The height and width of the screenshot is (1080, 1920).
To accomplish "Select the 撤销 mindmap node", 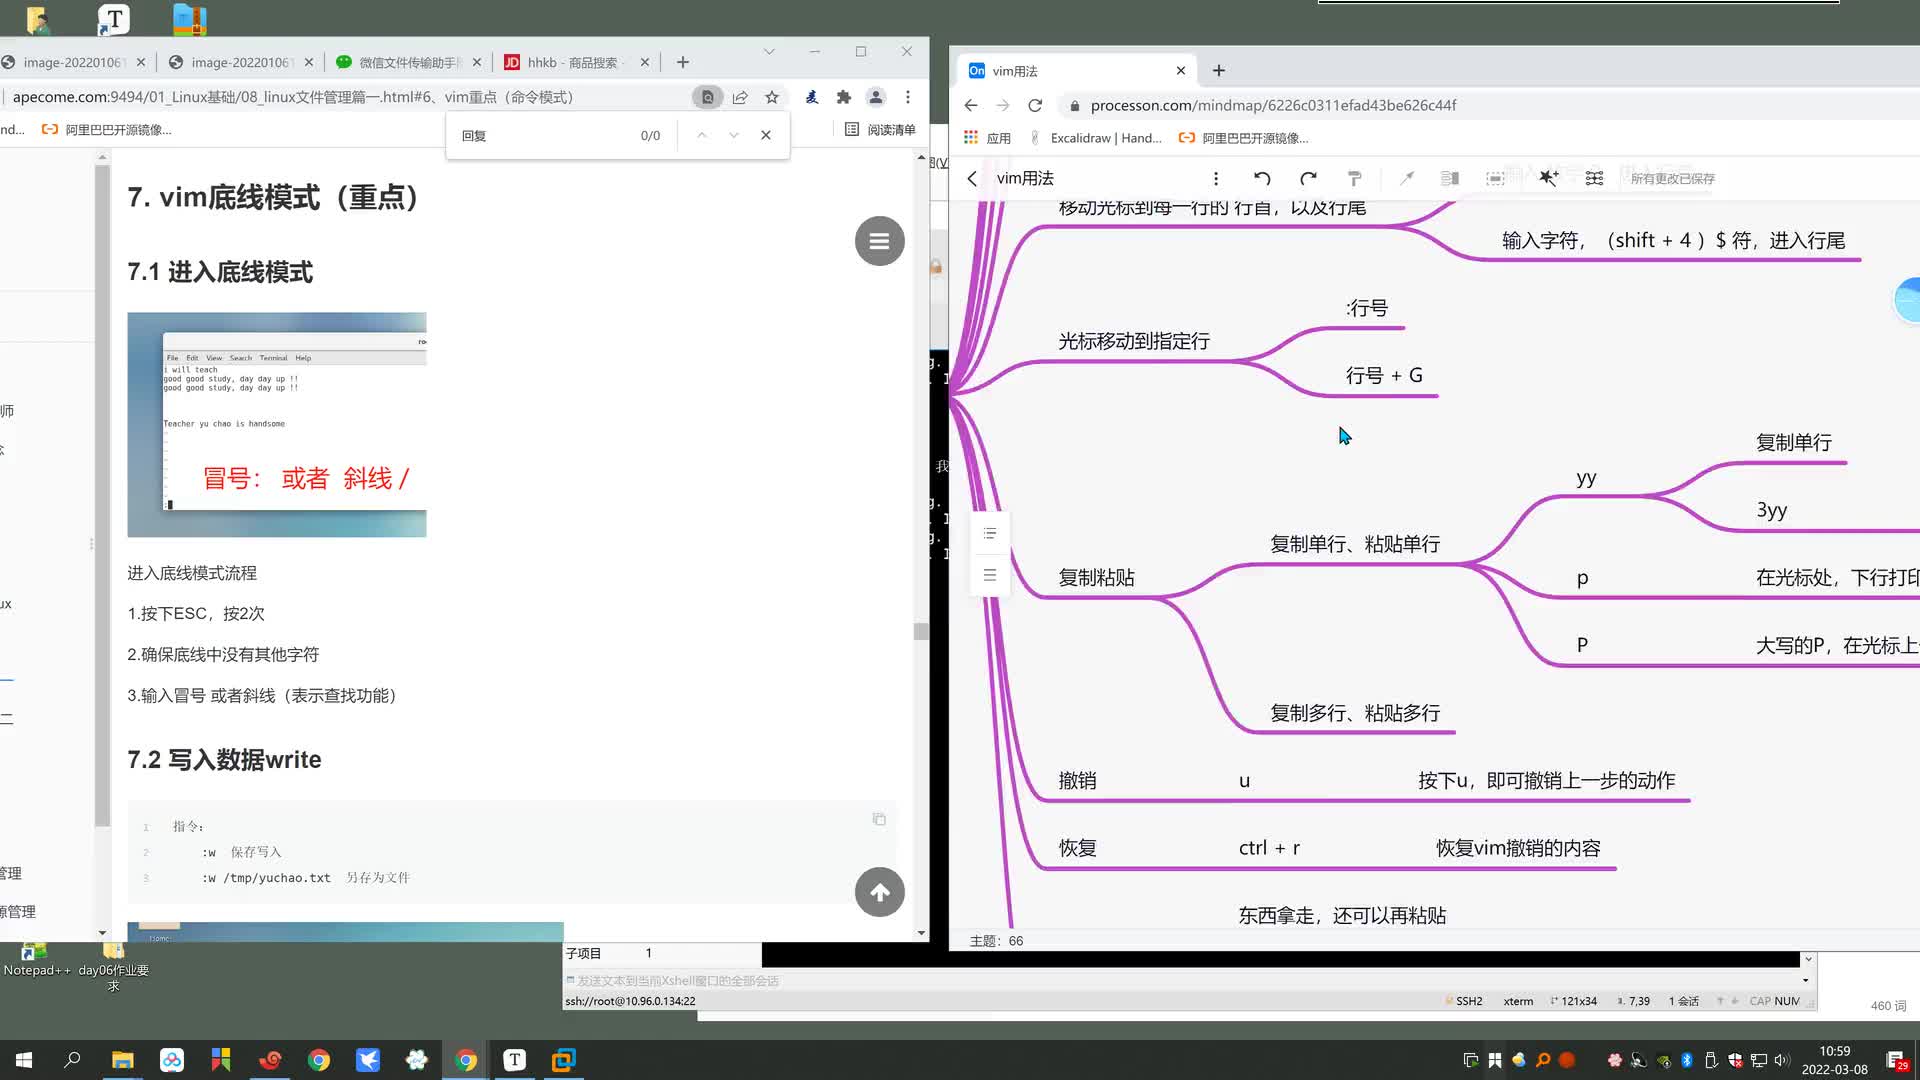I will tap(1077, 780).
